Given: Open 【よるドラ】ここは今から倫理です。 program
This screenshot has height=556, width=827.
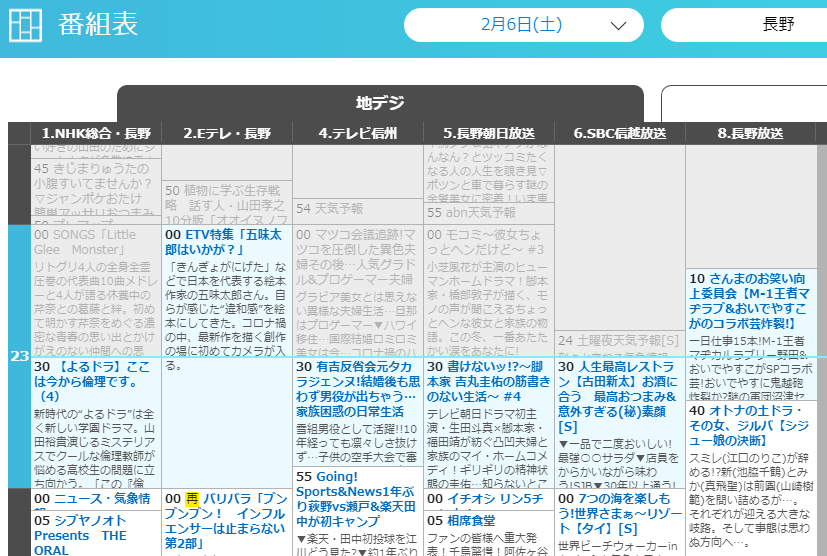Looking at the screenshot, I should pos(92,381).
